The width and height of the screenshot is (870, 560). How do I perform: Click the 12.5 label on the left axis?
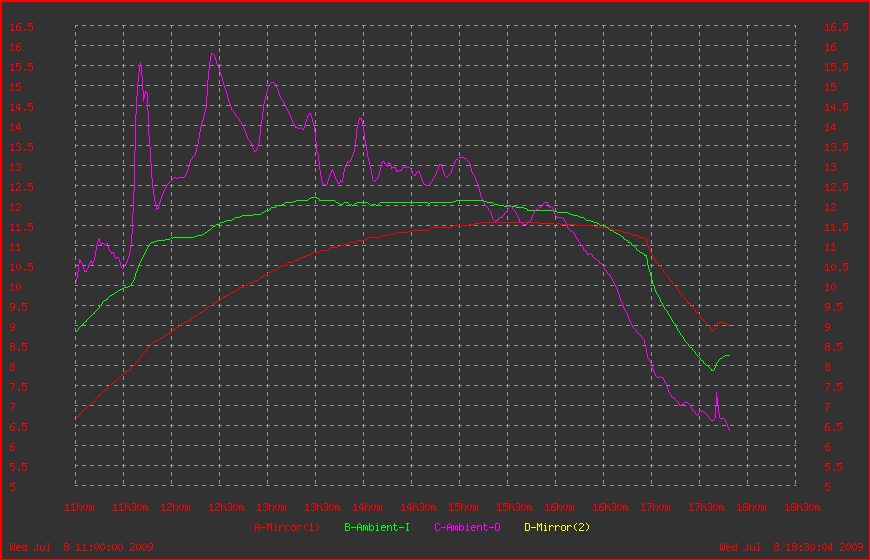click(x=21, y=187)
